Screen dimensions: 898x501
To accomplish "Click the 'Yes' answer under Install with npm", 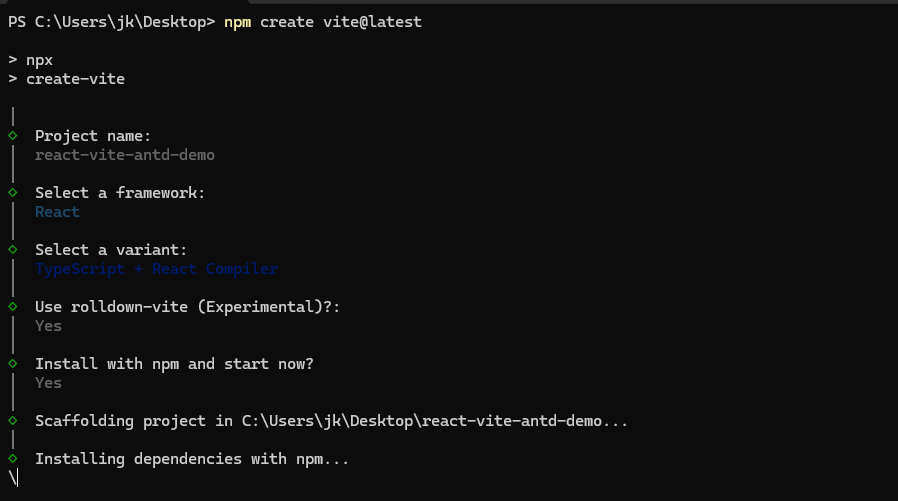I will tap(48, 383).
